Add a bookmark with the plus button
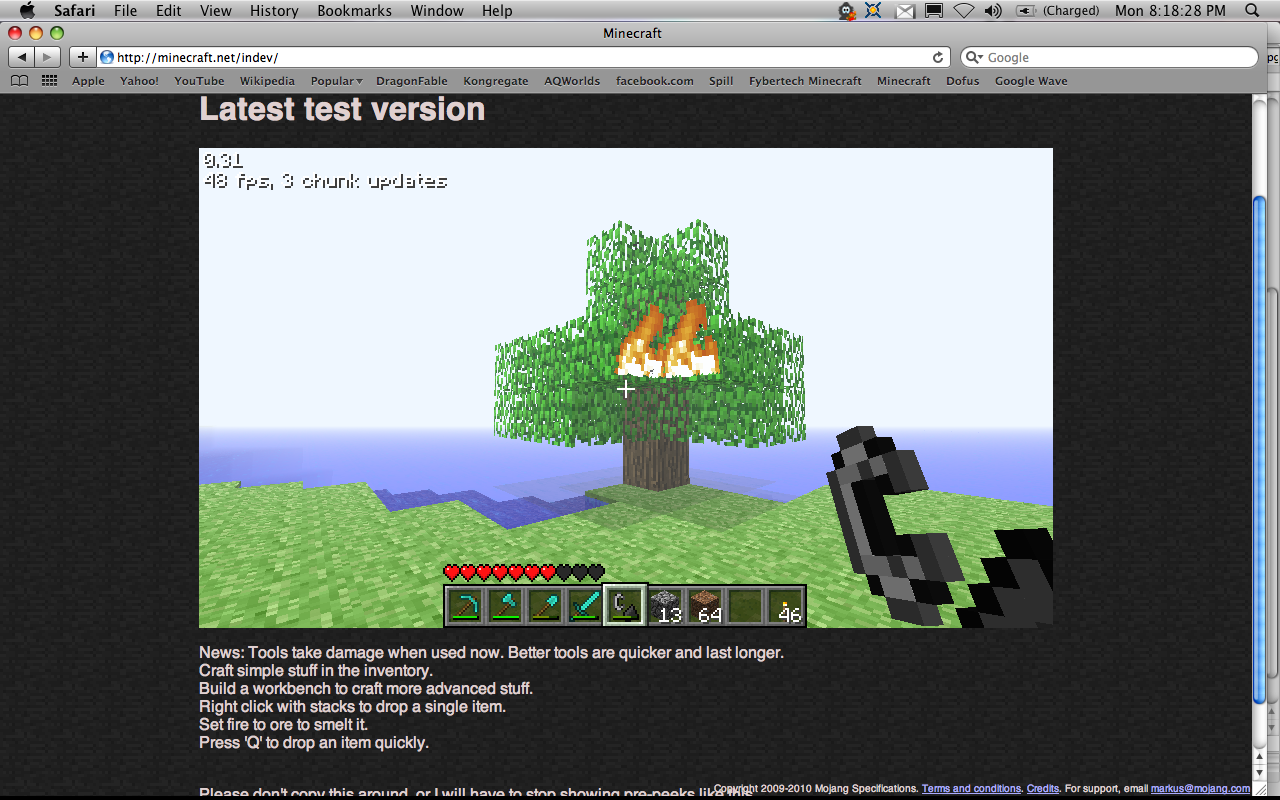 click(82, 57)
